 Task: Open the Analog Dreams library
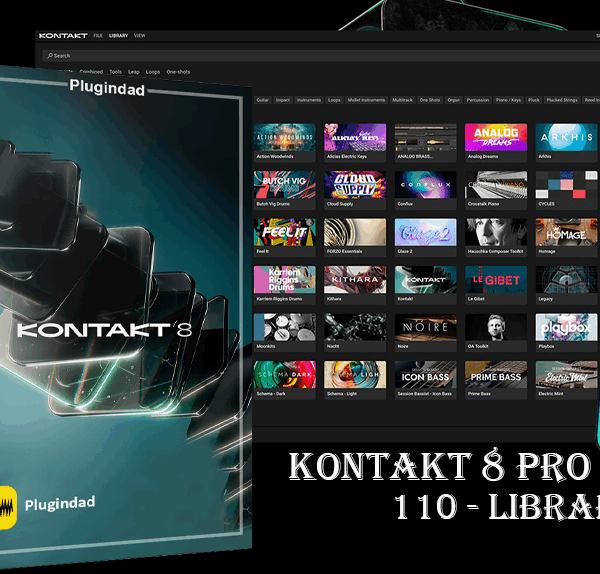point(496,142)
